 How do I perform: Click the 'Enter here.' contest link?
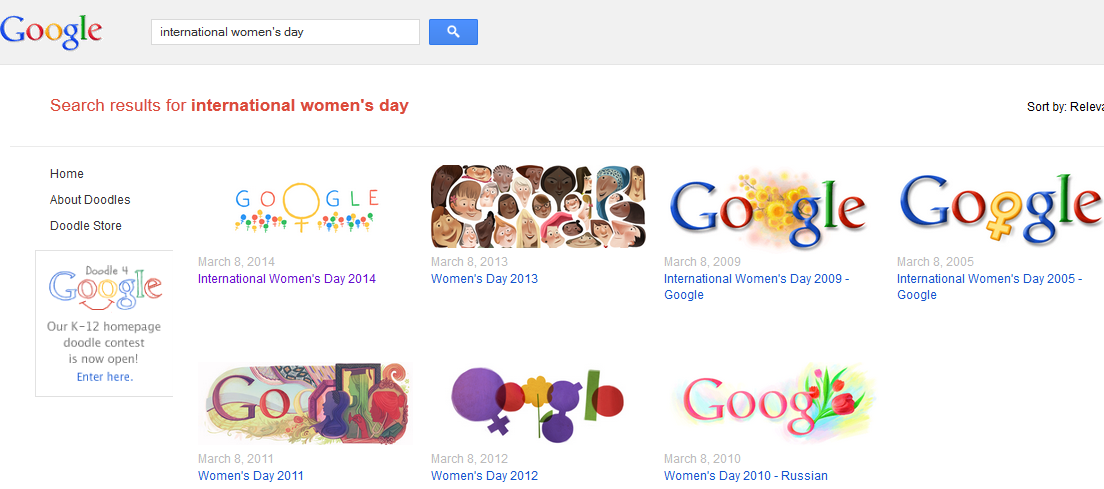point(104,377)
